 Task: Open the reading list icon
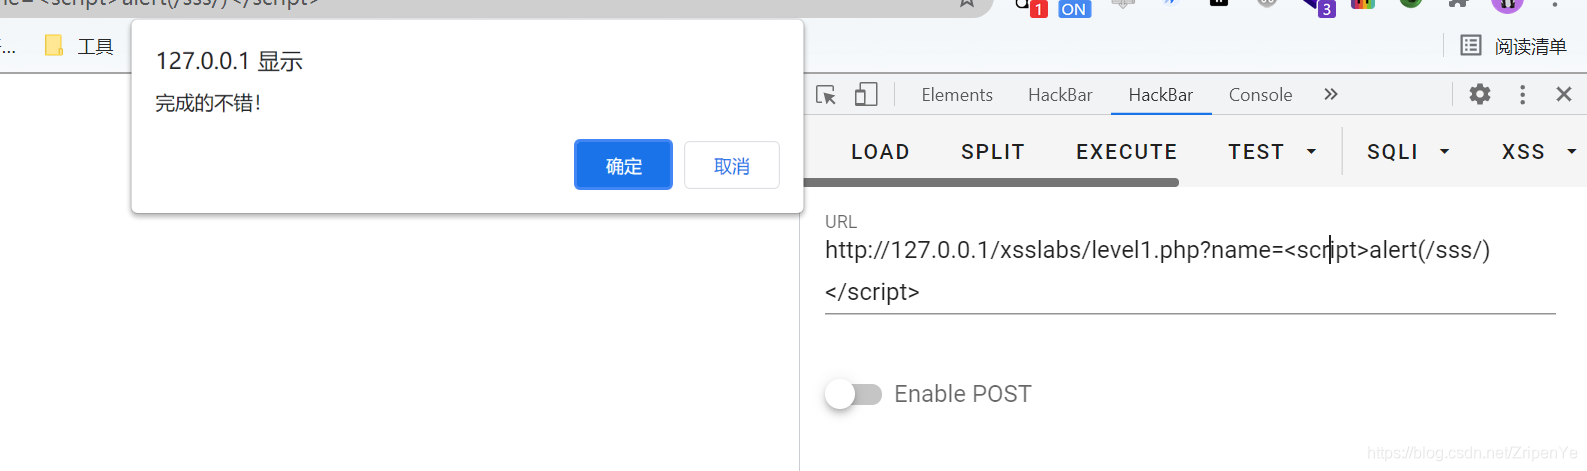[1470, 45]
